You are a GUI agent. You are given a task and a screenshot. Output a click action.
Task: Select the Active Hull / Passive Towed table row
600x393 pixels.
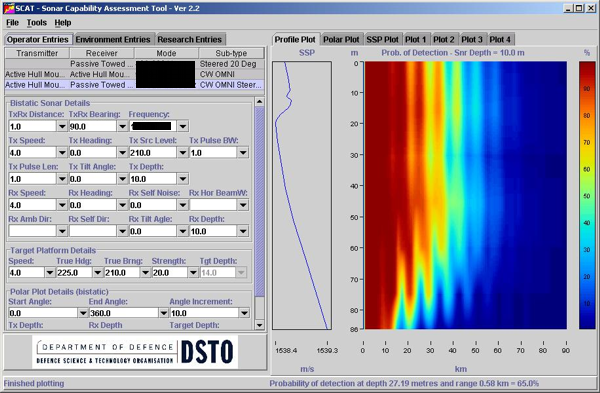(x=134, y=85)
